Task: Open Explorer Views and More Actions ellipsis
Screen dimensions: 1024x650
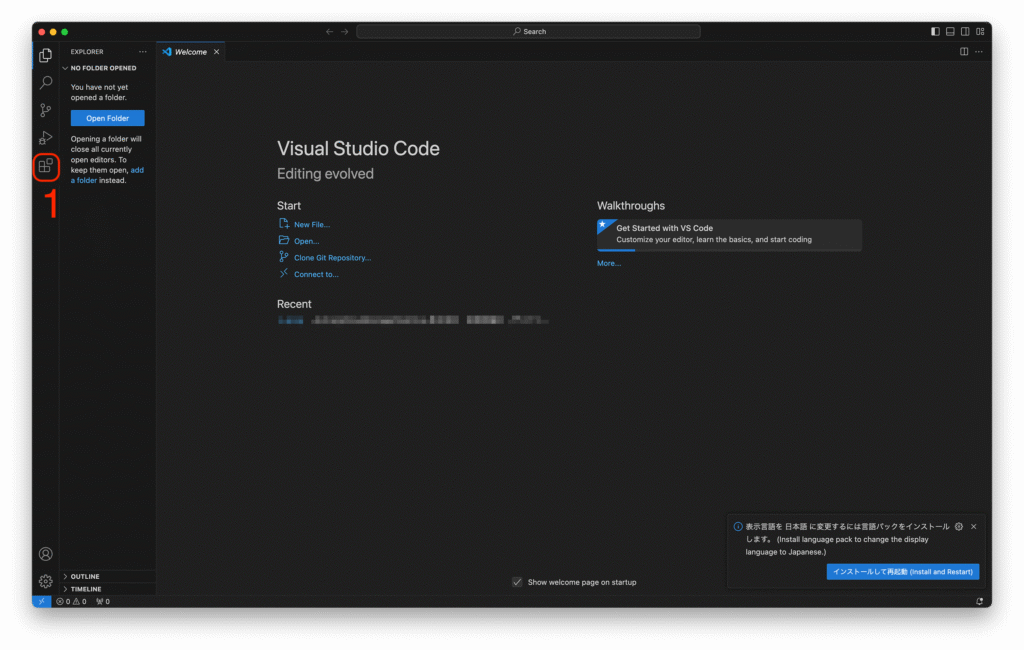Action: coord(142,52)
